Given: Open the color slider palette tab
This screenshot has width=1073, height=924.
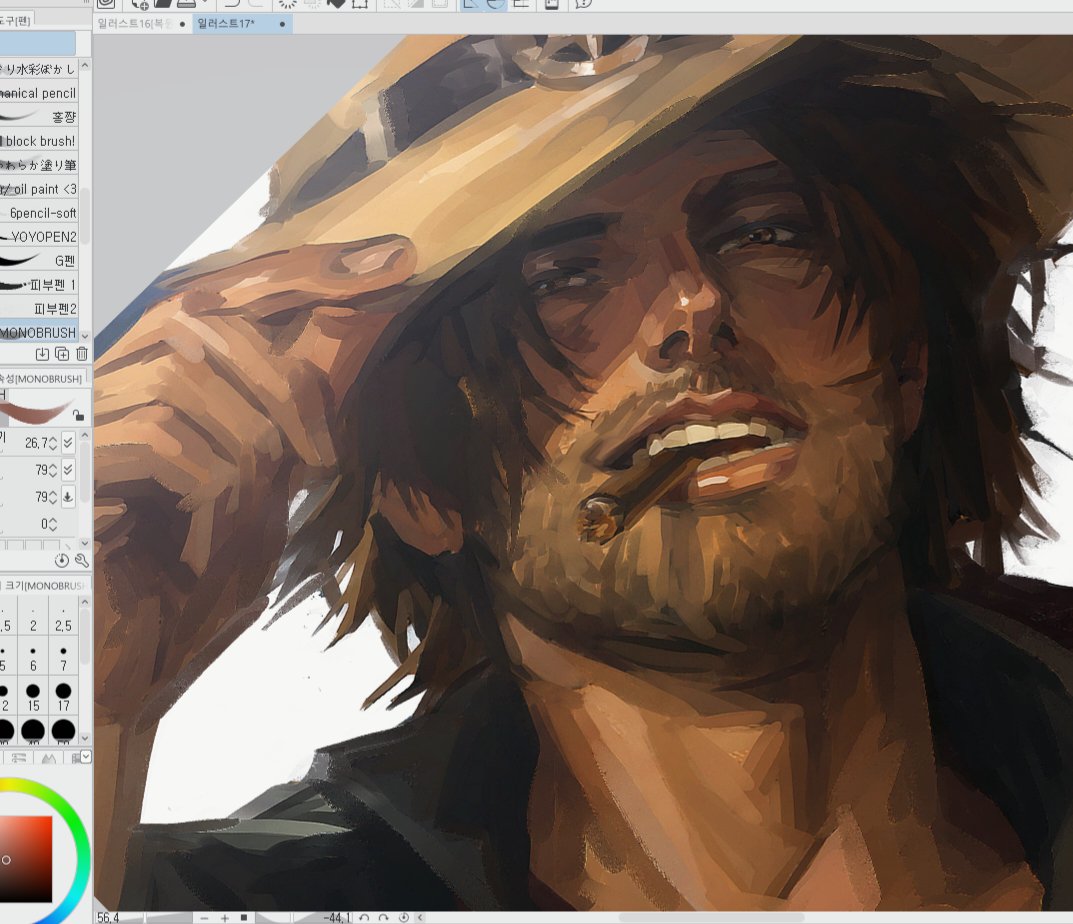Looking at the screenshot, I should pyautogui.click(x=19, y=758).
